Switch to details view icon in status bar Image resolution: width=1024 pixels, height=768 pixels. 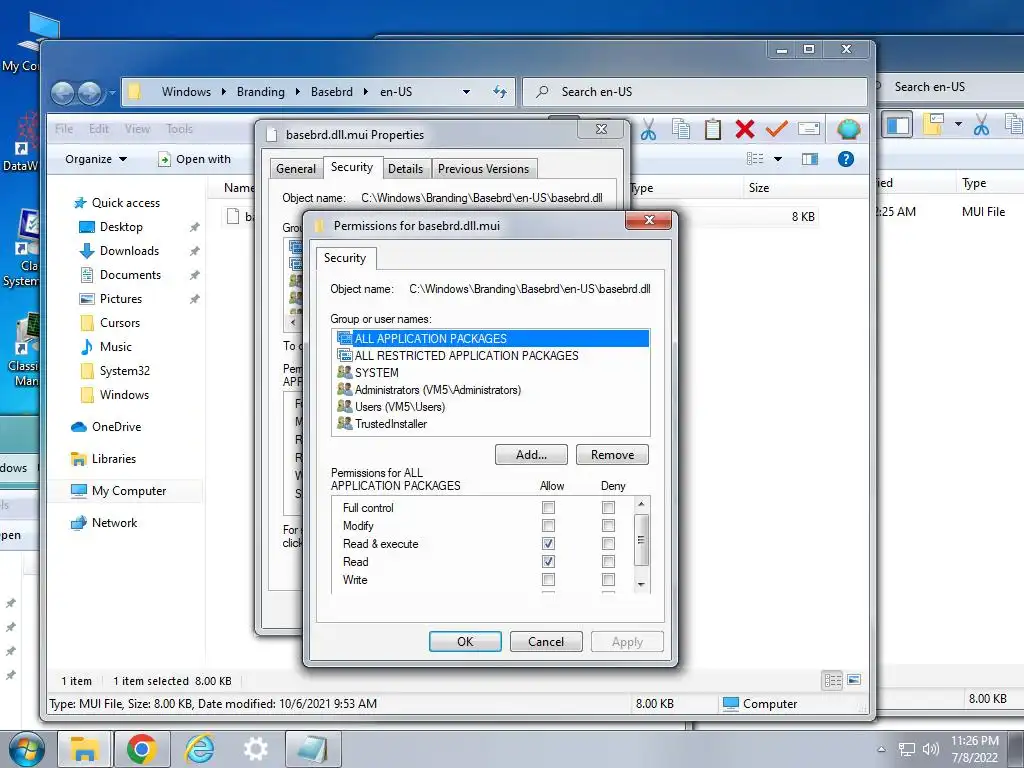[x=833, y=680]
